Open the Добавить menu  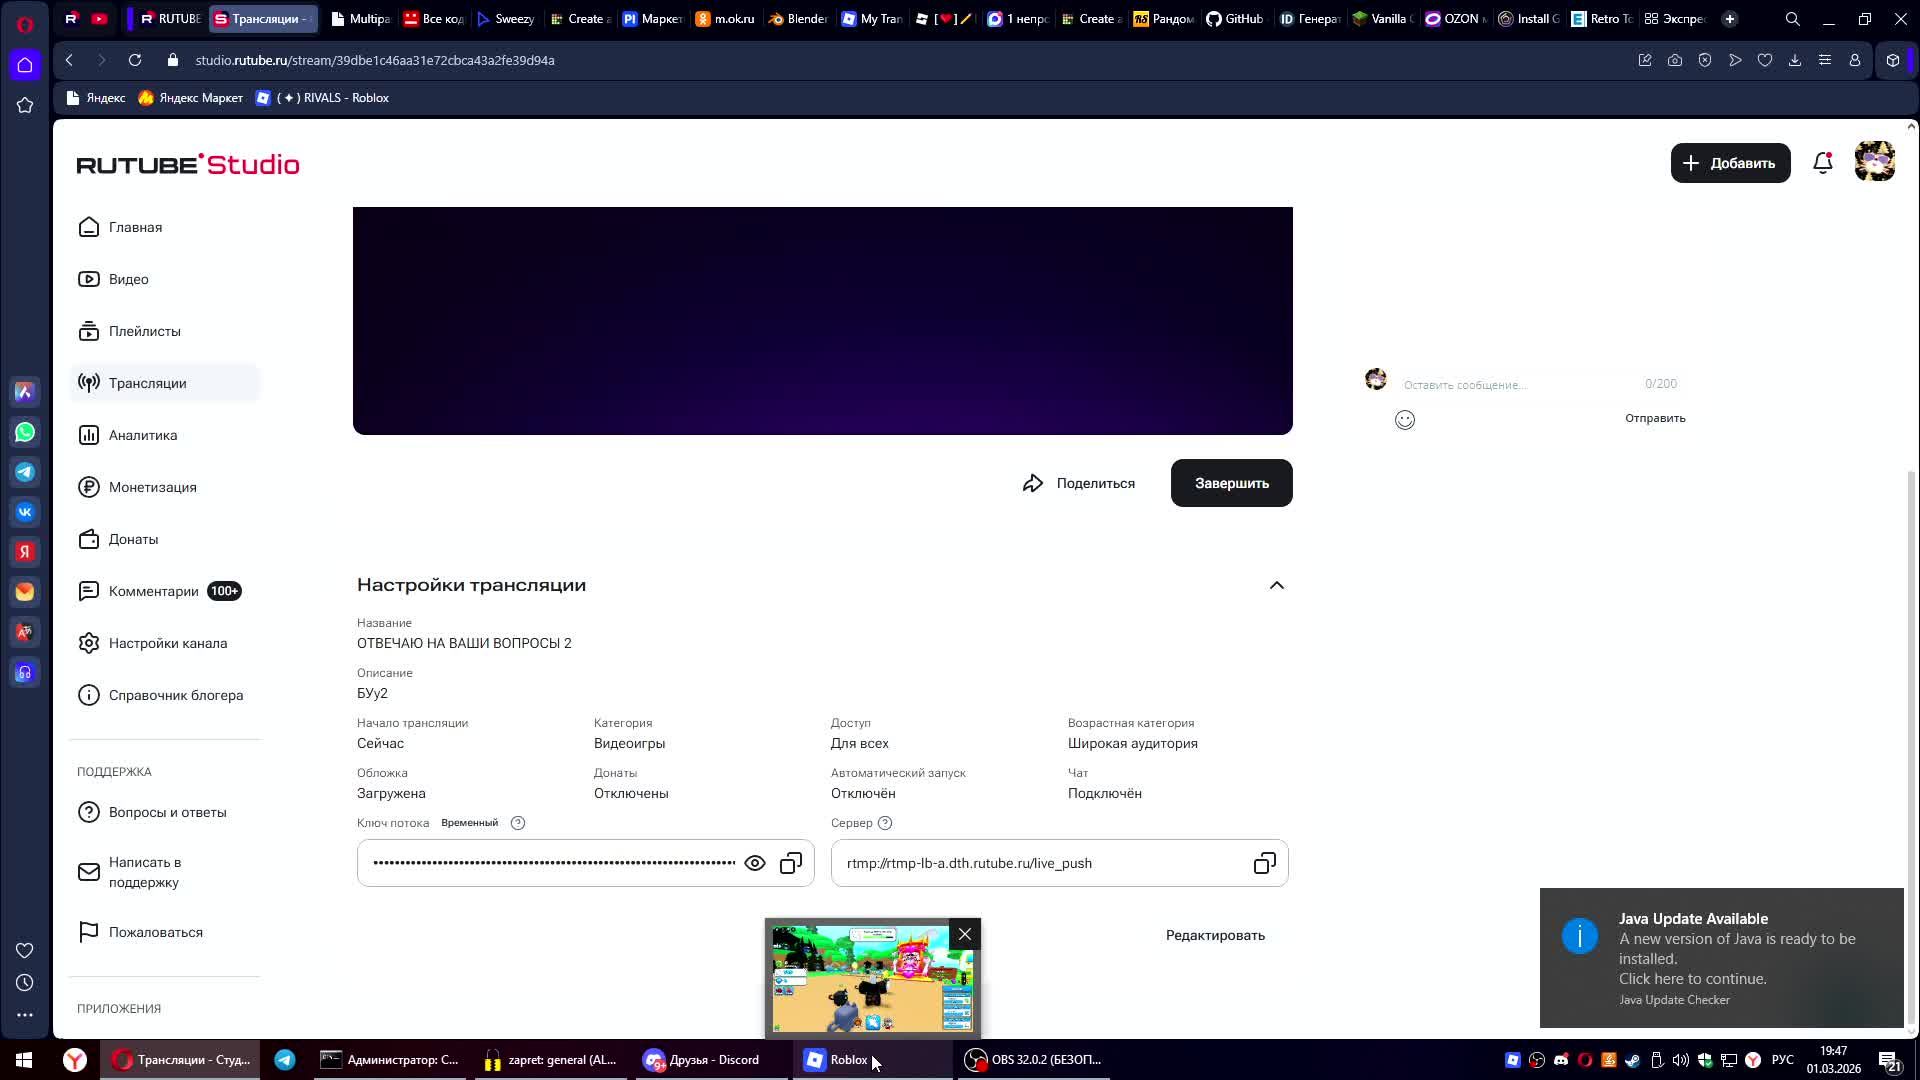[x=1729, y=163]
